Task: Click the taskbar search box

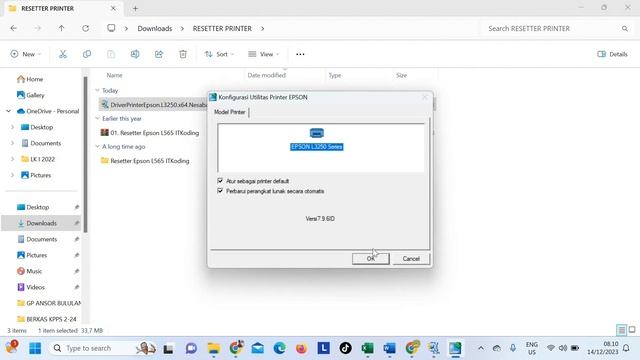Action: [103, 348]
